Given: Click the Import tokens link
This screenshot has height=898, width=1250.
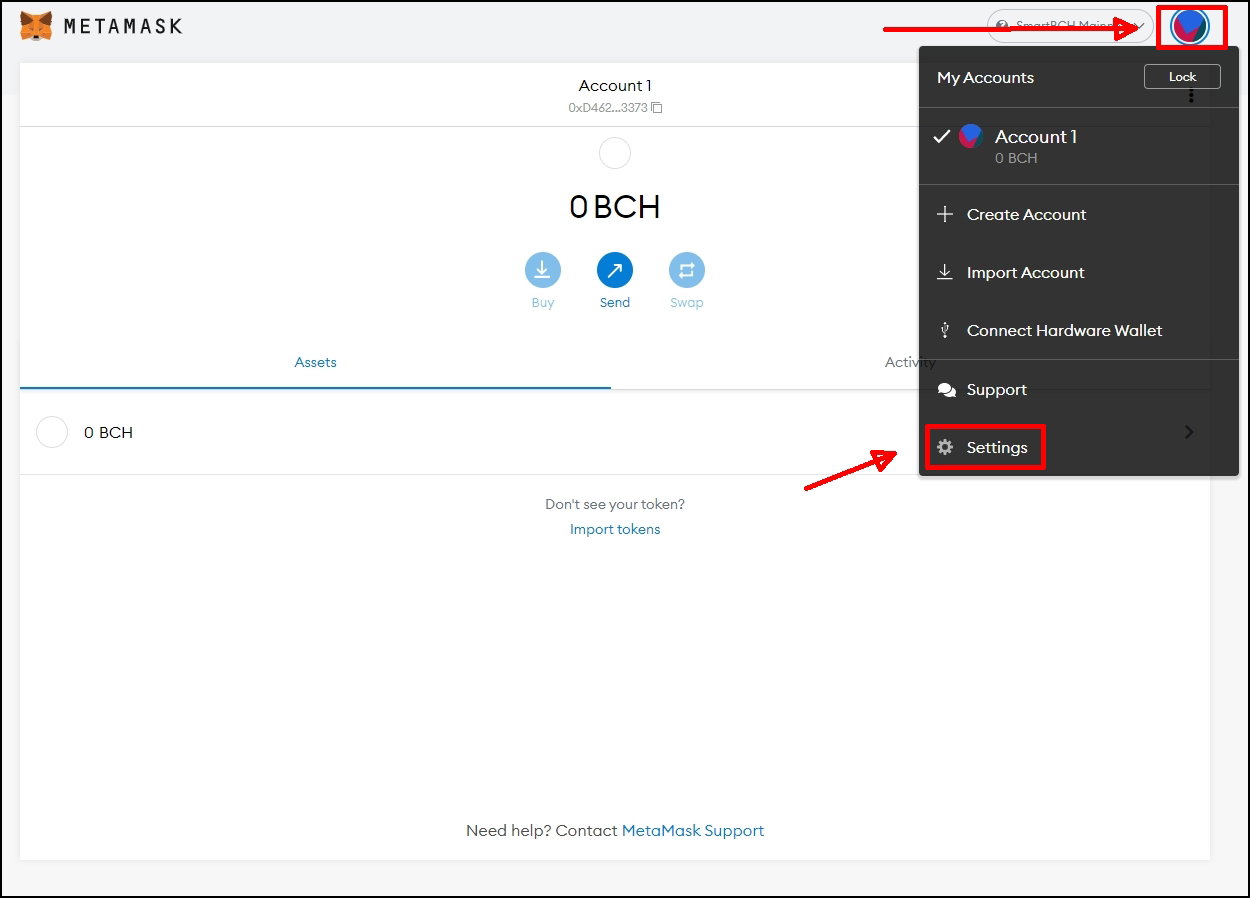Looking at the screenshot, I should (615, 529).
